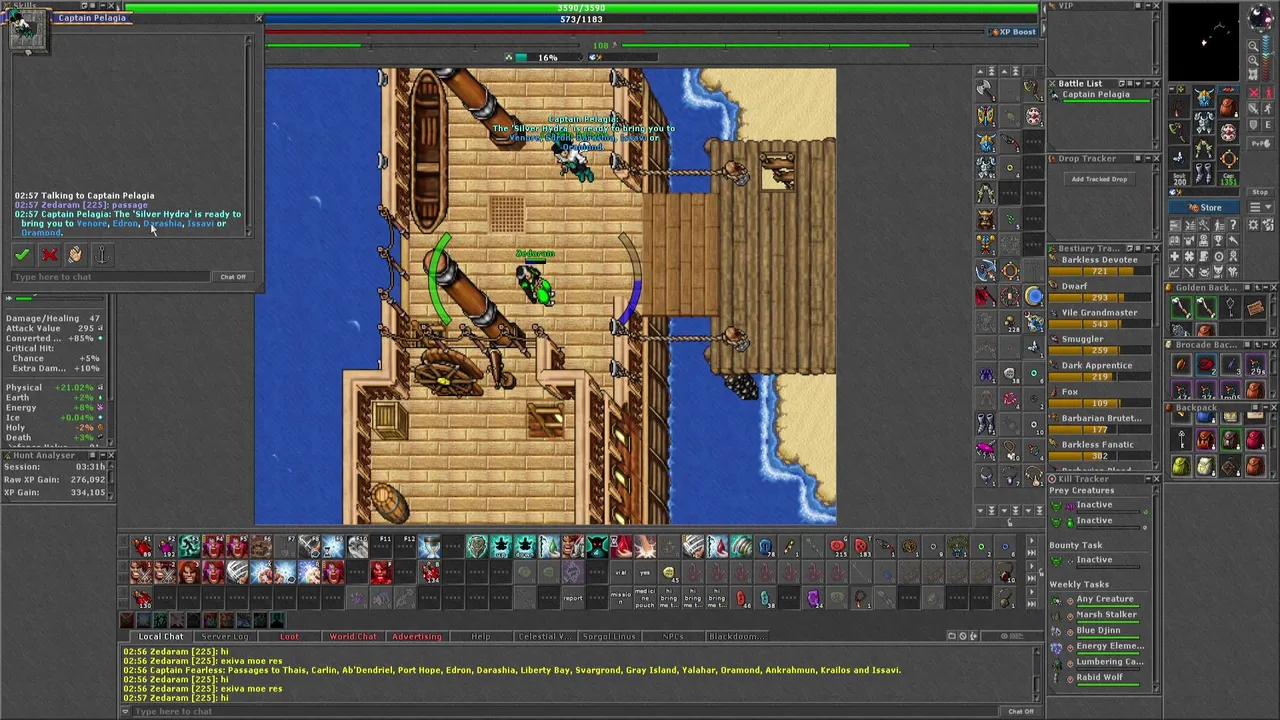Viewport: 1280px width, 720px height.
Task: Click the Store button
Action: tap(1204, 208)
